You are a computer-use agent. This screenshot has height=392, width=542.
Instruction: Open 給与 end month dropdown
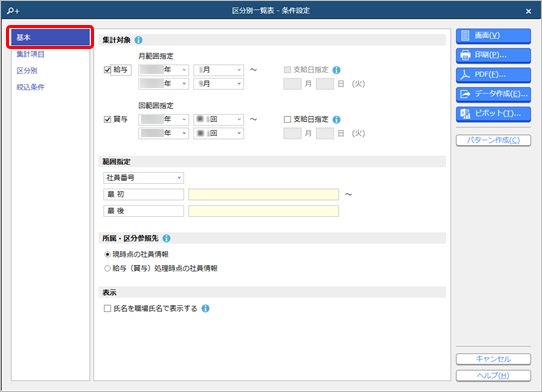pos(218,84)
